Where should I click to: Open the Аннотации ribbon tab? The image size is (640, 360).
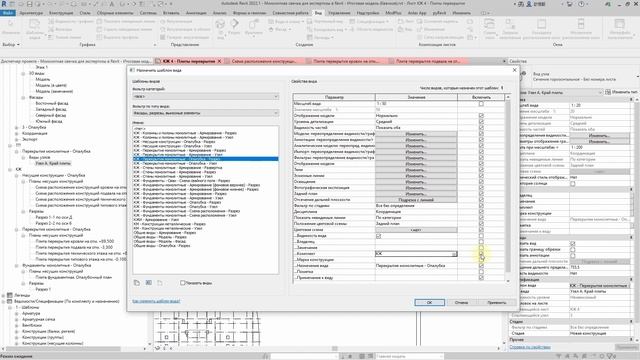pyautogui.click(x=196, y=13)
